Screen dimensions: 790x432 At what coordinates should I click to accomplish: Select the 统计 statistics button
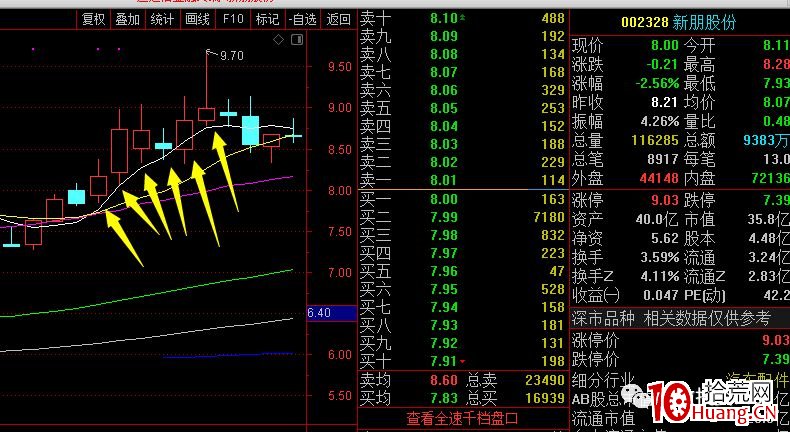tap(162, 20)
